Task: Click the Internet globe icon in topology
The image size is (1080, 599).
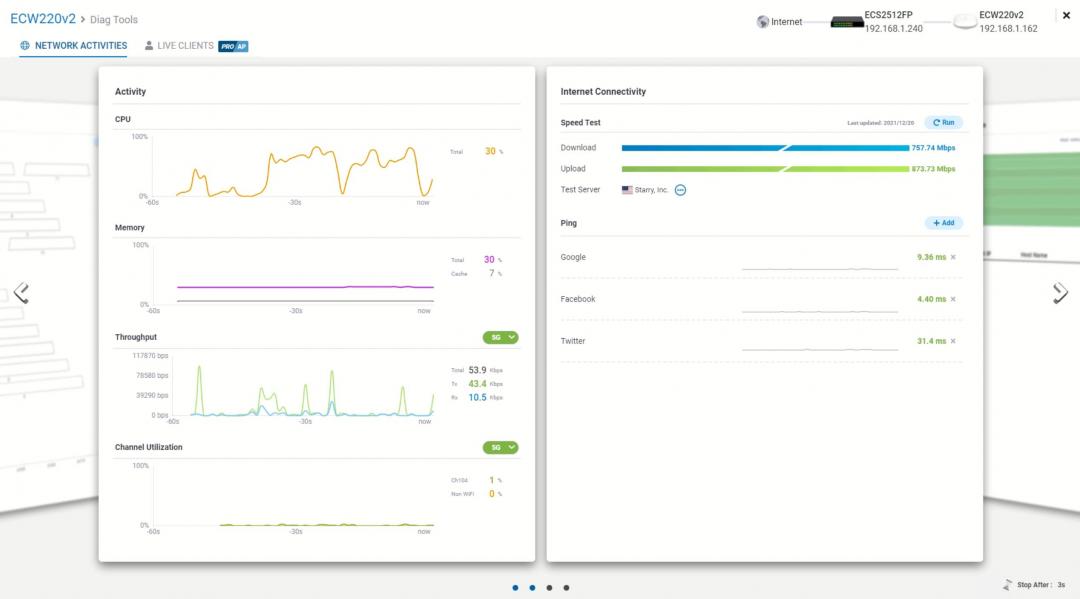Action: 762,22
